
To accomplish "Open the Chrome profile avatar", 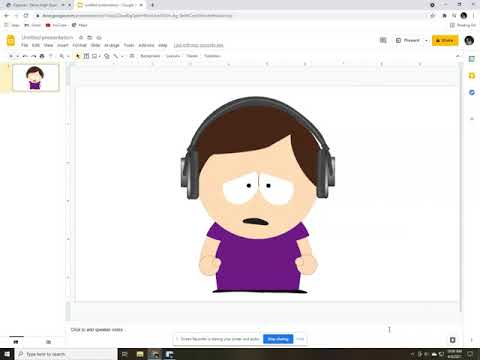I will (x=464, y=16).
